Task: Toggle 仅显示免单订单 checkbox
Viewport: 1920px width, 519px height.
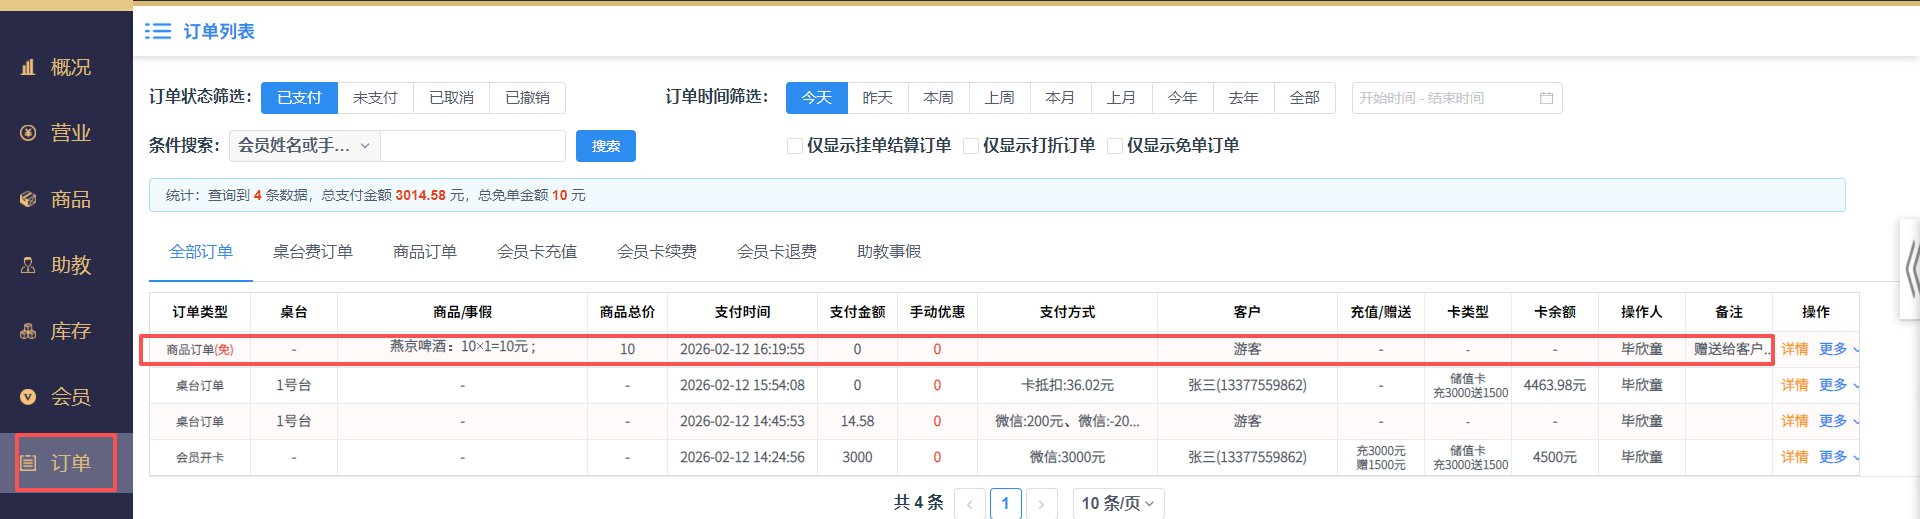Action: (x=1115, y=146)
